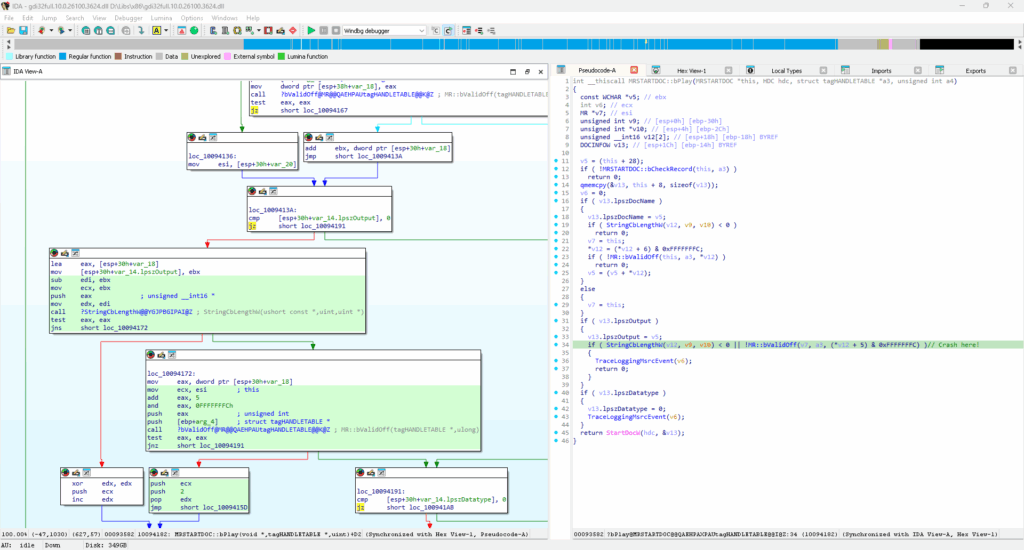Expand dropdown arrow beside yellow 'A' icon
This screenshot has width=1024, height=550.
pyautogui.click(x=168, y=31)
